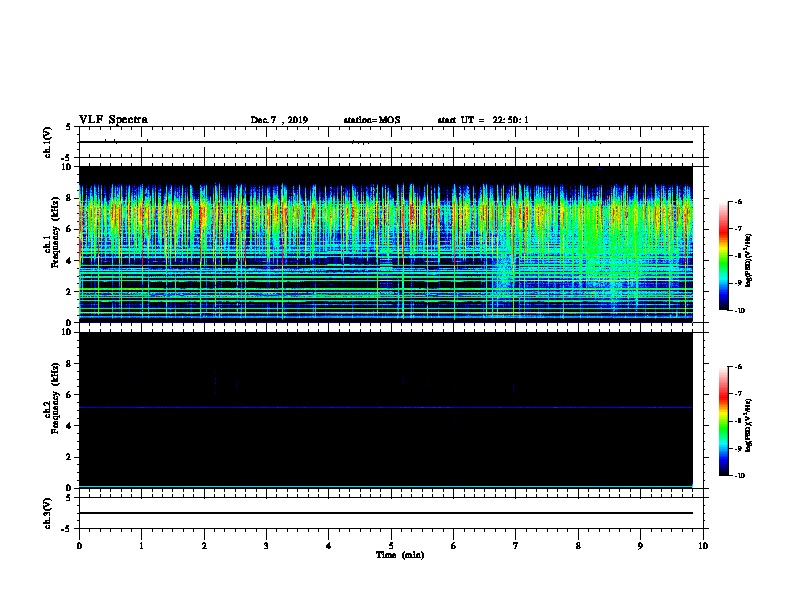Click the blue 5 kHz line in ch.2 spectrogram
The width and height of the screenshot is (792, 612).
point(385,407)
